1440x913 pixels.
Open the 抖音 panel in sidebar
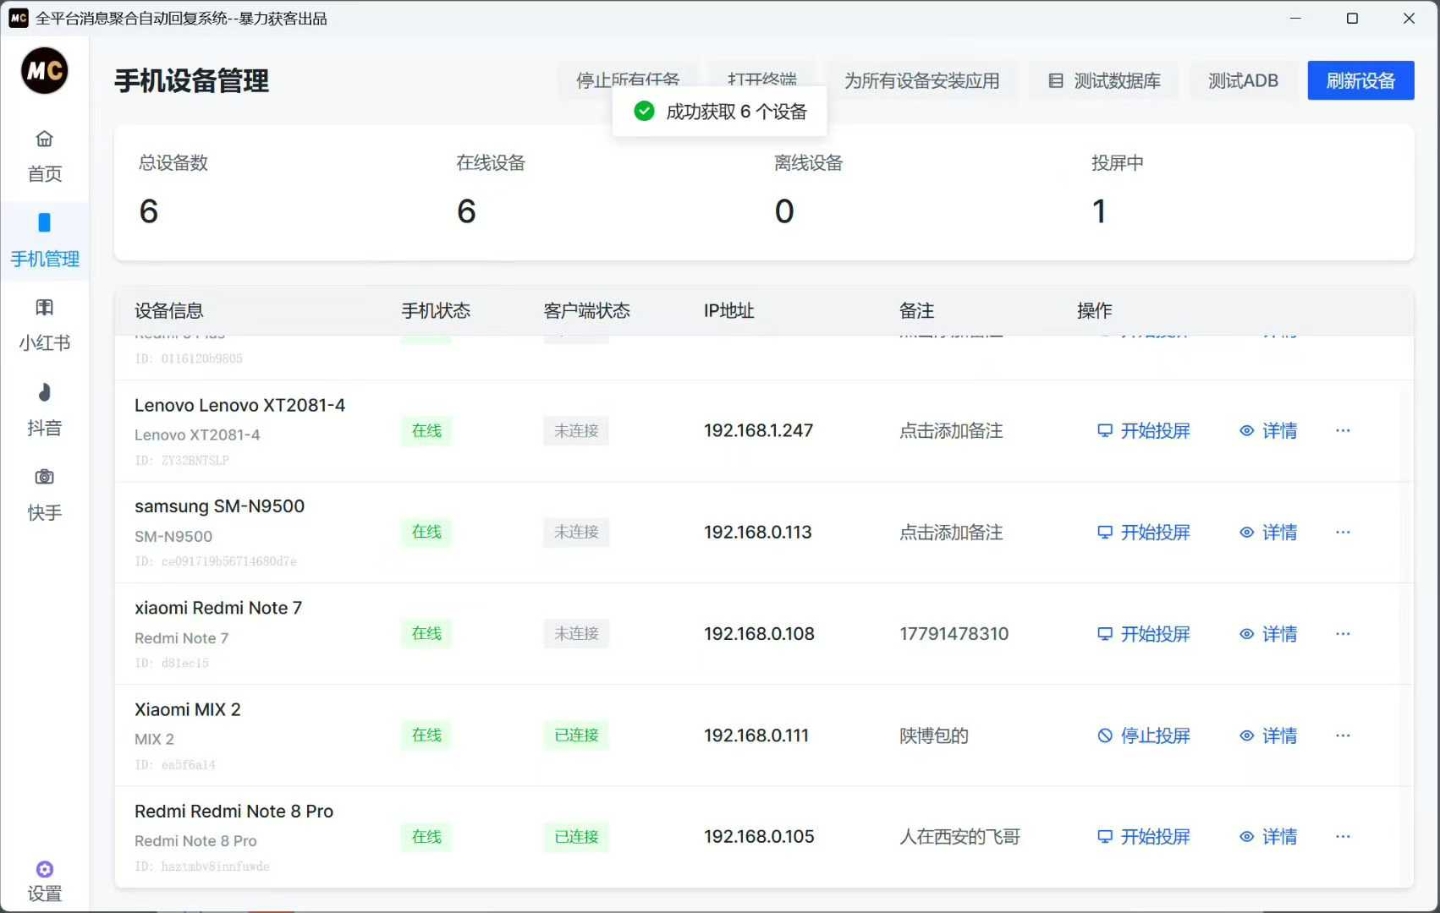tap(44, 410)
